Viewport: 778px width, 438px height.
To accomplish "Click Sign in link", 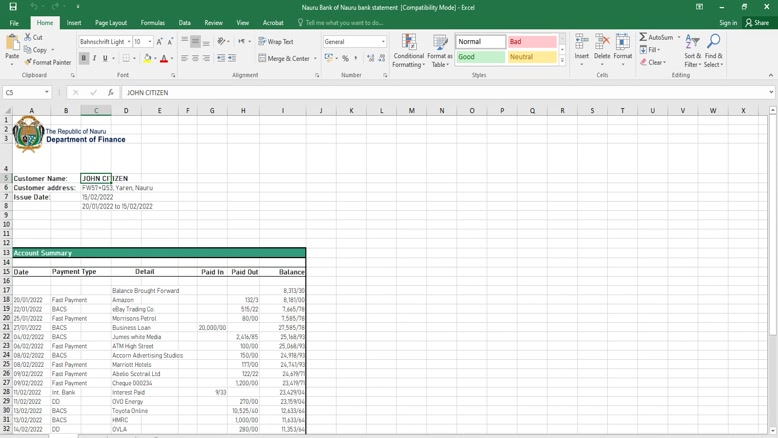I will 727,22.
